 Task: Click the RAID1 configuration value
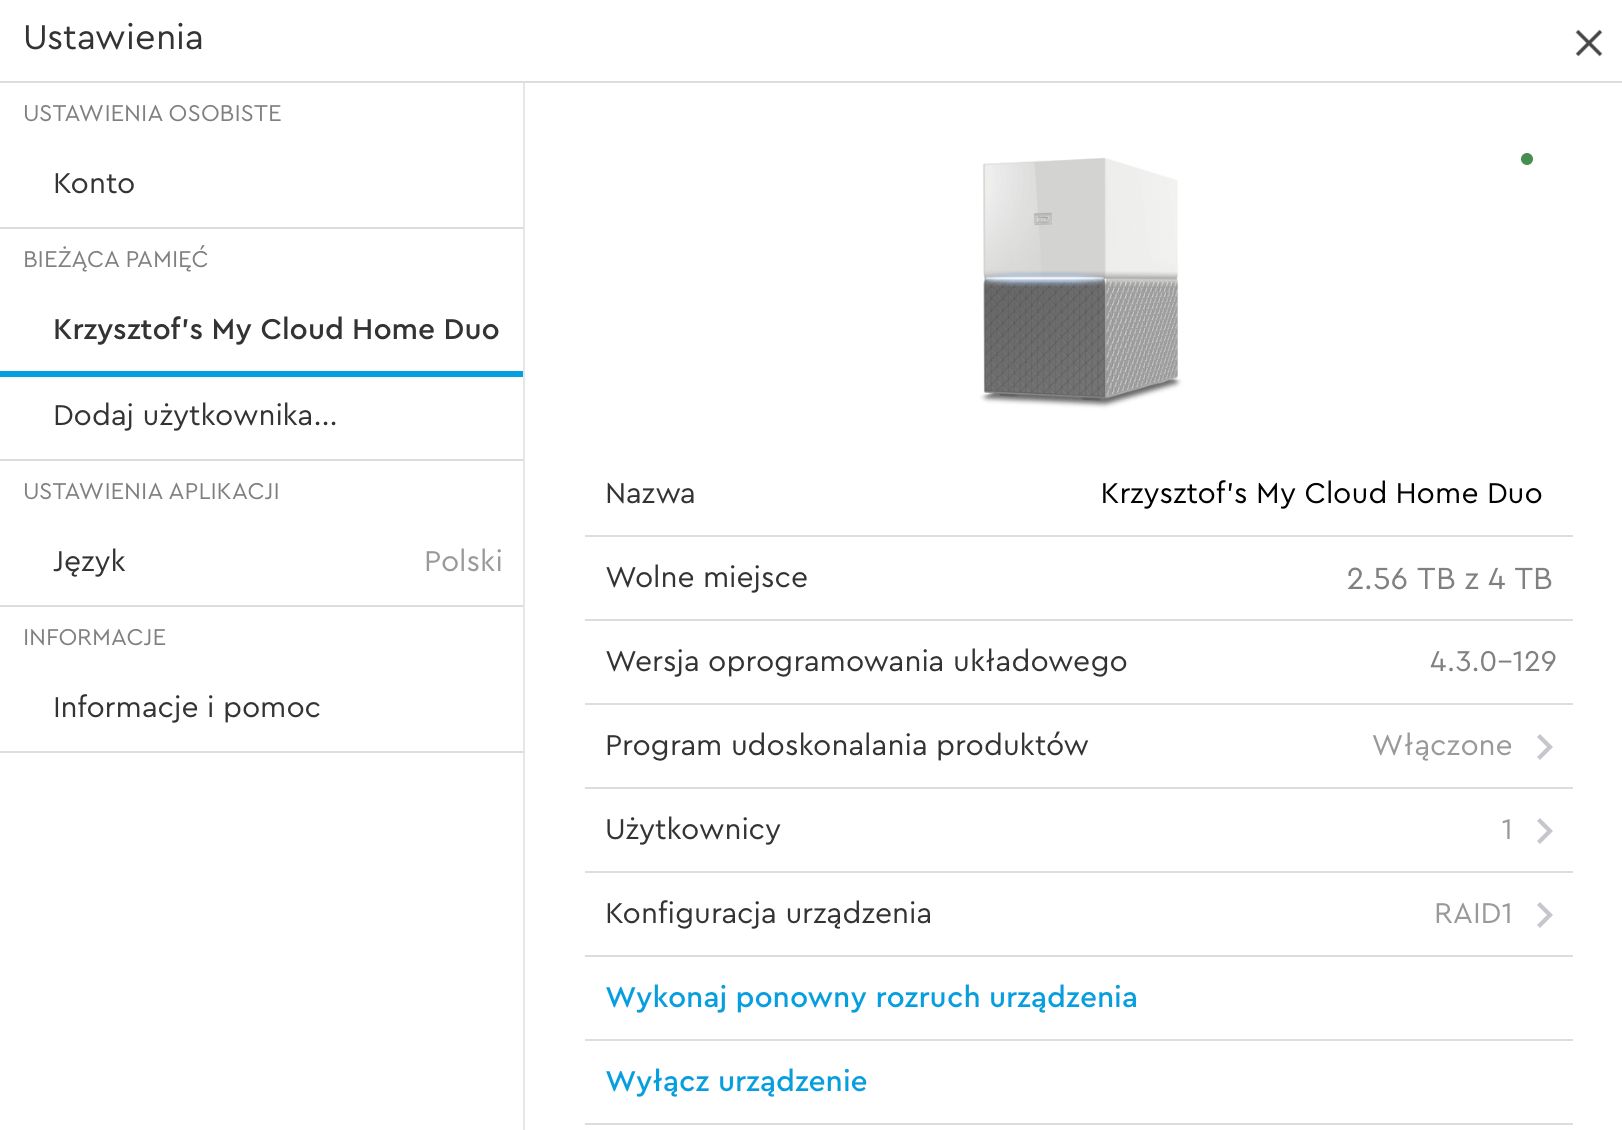tap(1473, 914)
